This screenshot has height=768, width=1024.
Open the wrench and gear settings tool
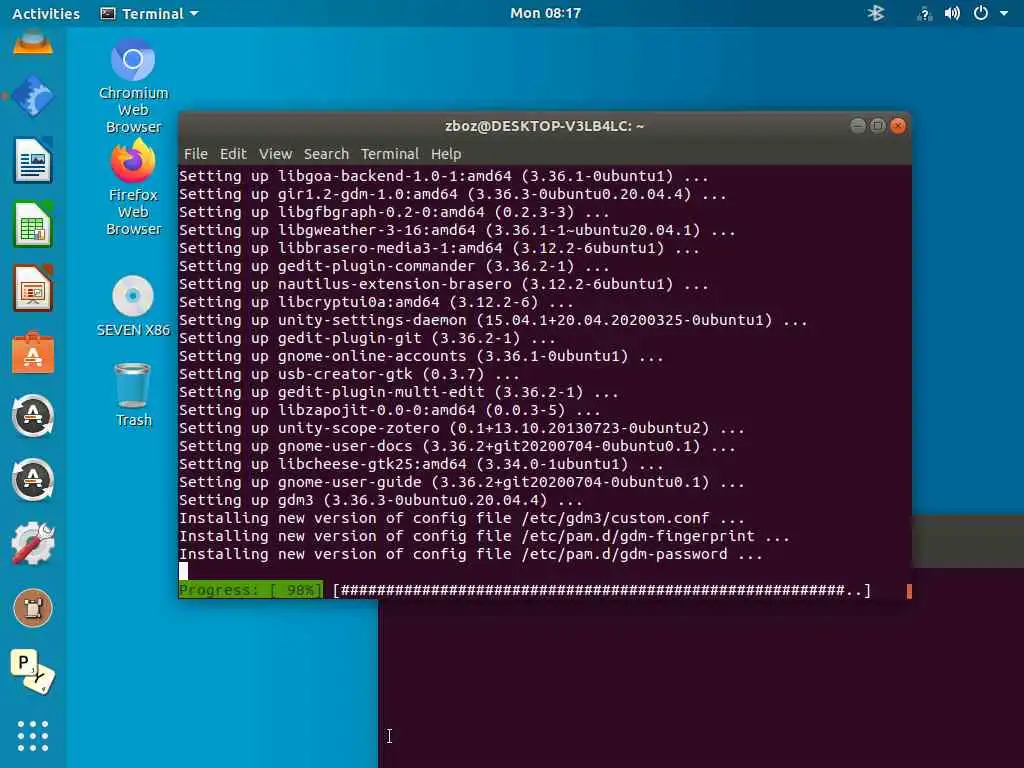click(x=33, y=543)
